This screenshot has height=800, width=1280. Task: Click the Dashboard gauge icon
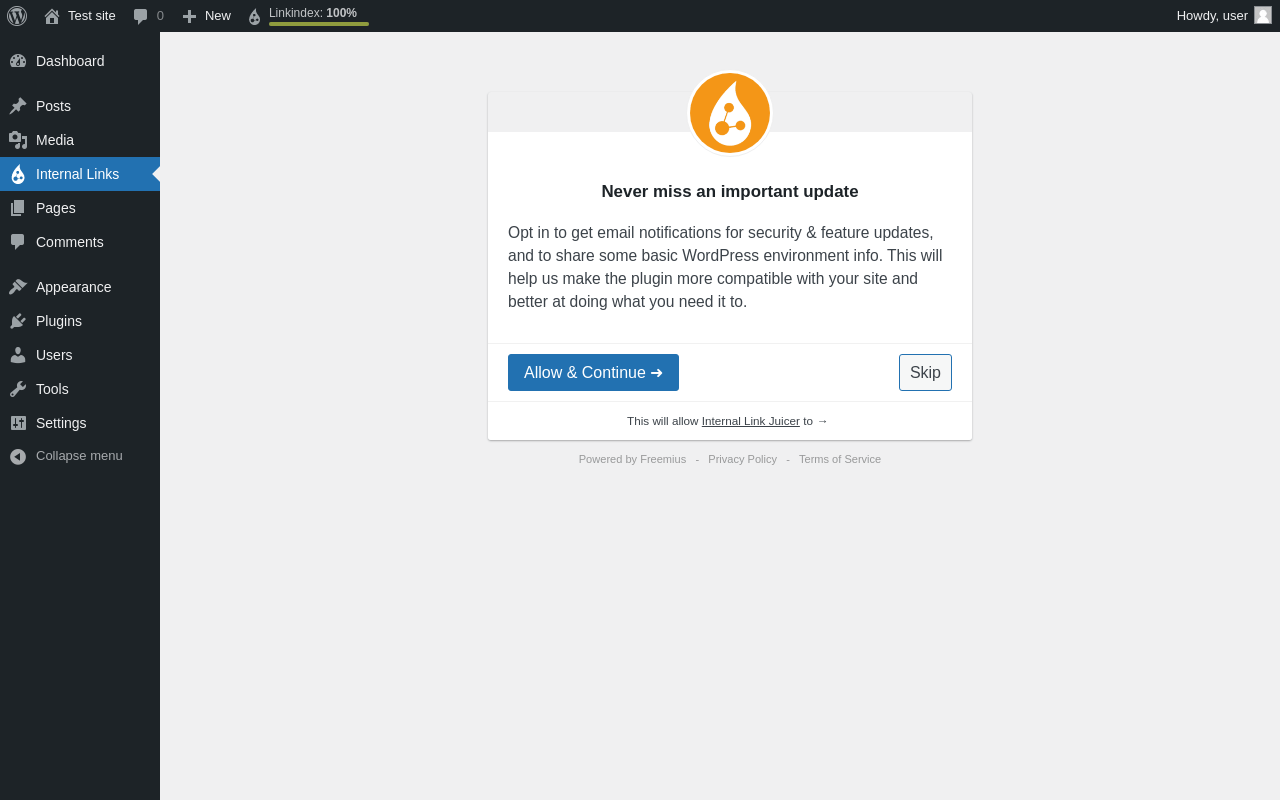pos(18,61)
